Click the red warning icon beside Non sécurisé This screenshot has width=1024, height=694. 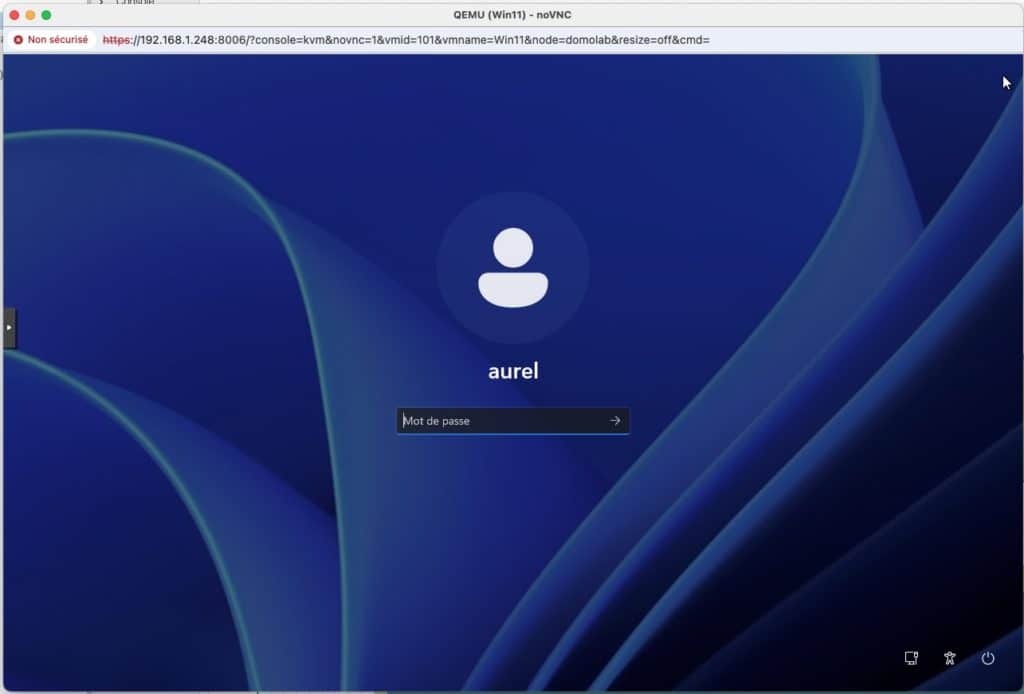point(18,40)
